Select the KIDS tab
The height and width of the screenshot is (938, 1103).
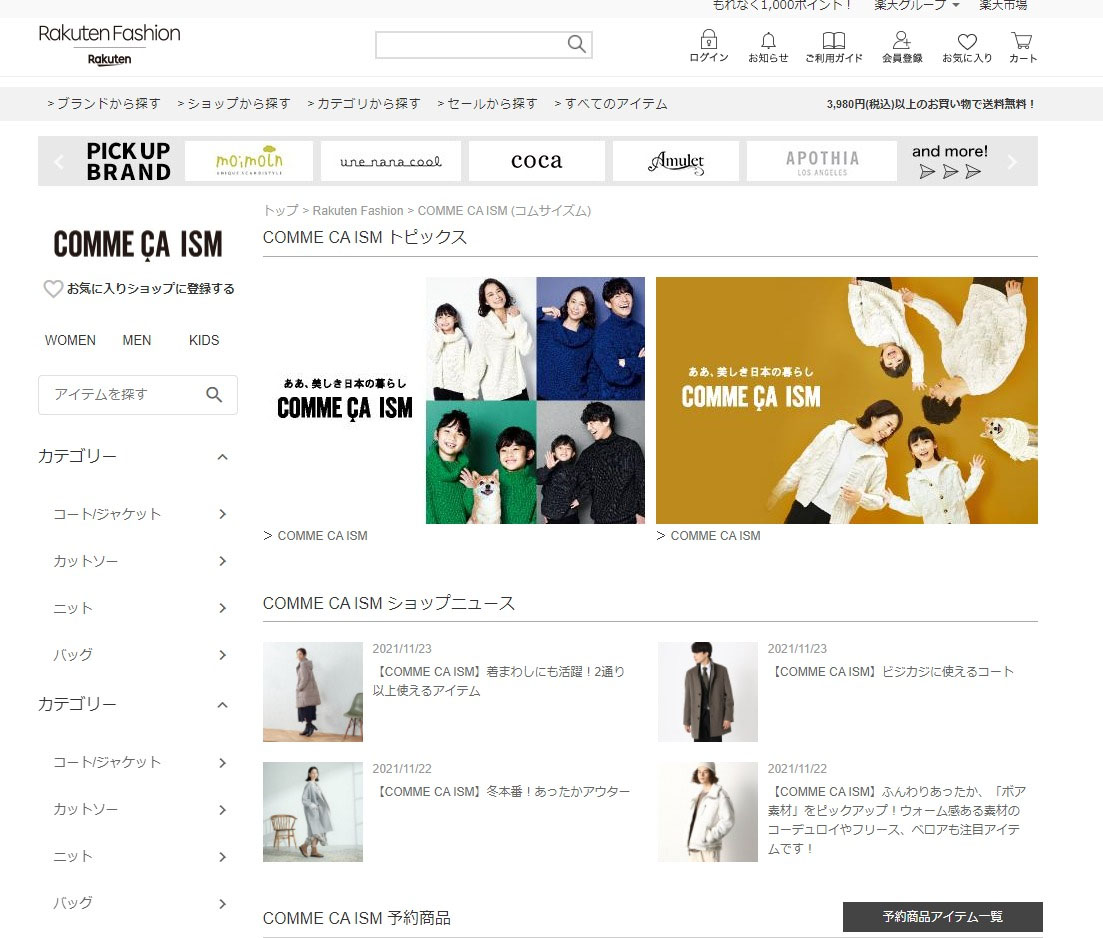[x=204, y=341]
